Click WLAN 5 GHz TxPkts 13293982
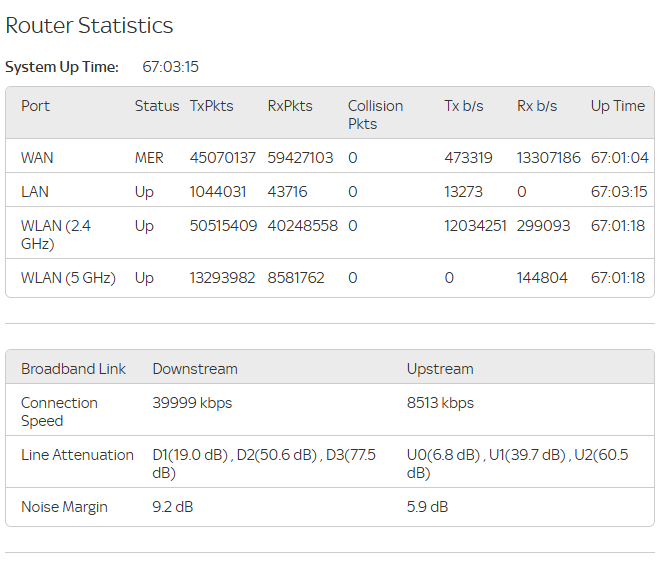This screenshot has width=666, height=564. (x=223, y=278)
